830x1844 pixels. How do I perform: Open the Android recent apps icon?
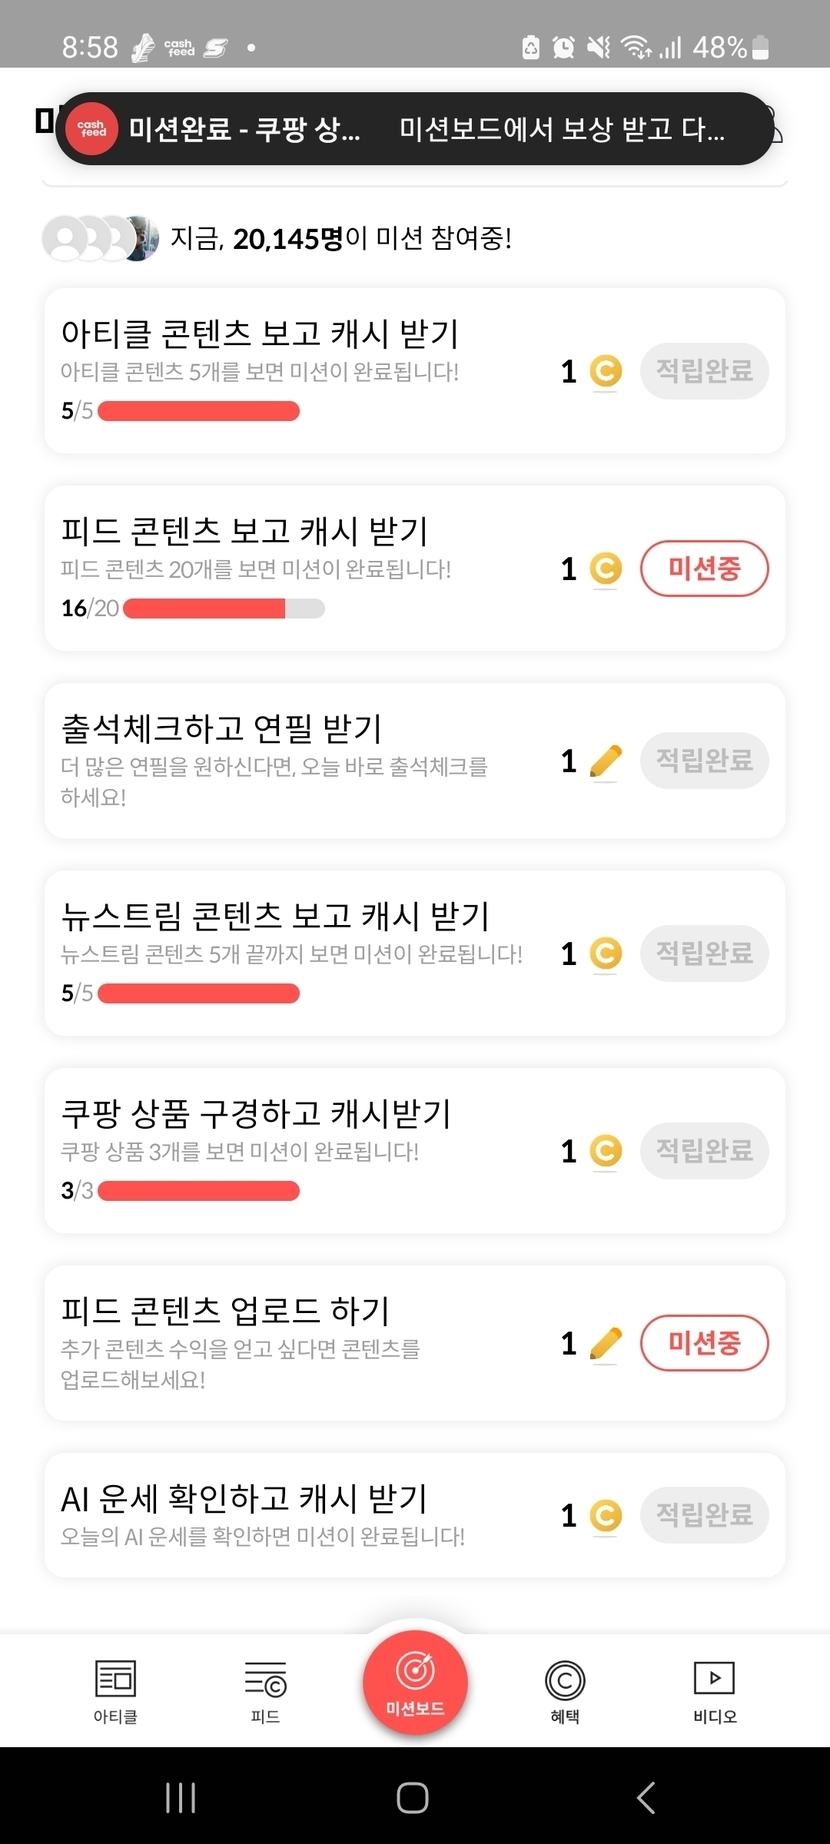(181, 1797)
